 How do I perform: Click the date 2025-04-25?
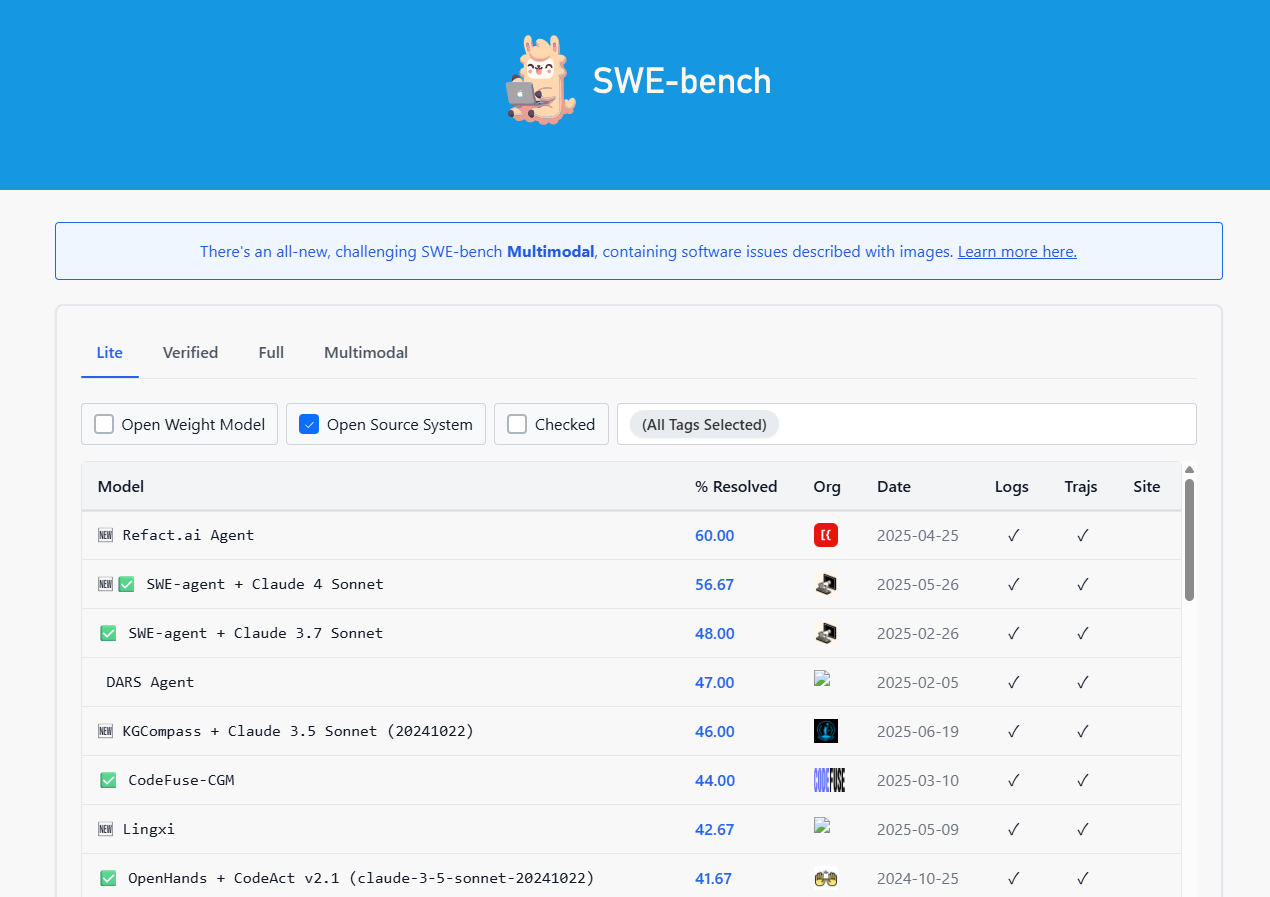[918, 535]
